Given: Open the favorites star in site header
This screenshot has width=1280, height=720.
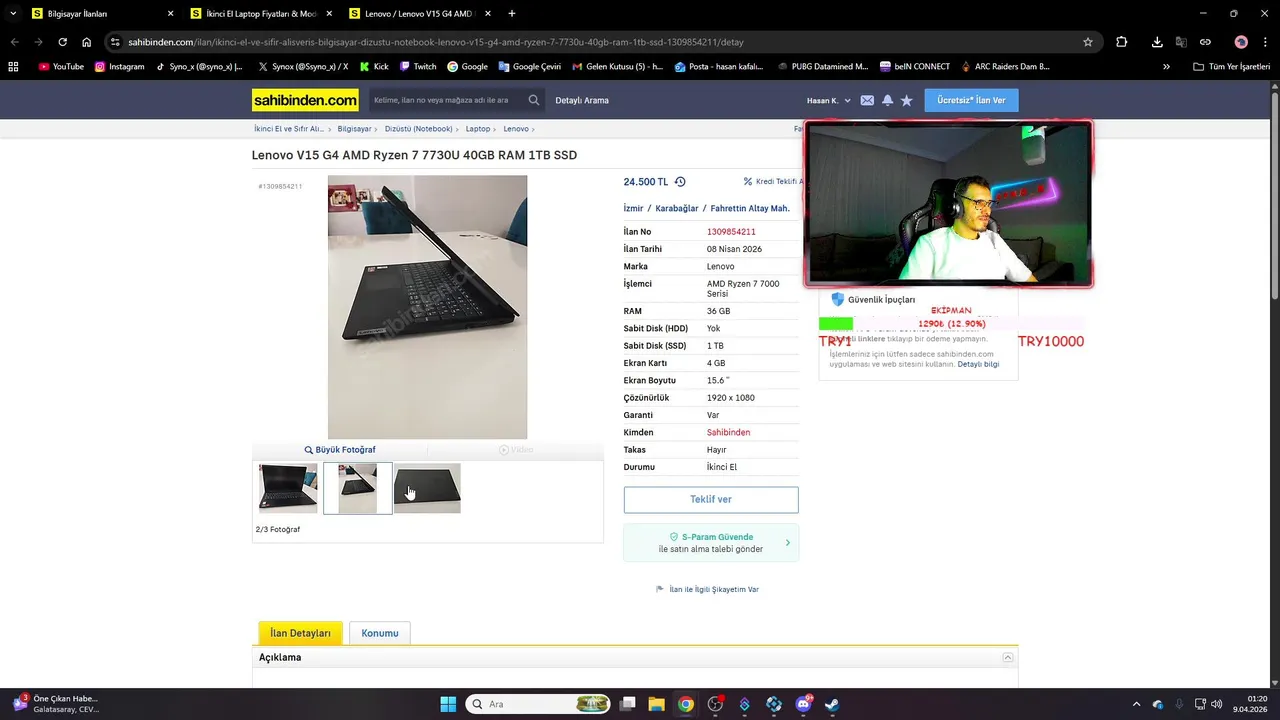Looking at the screenshot, I should click(907, 101).
